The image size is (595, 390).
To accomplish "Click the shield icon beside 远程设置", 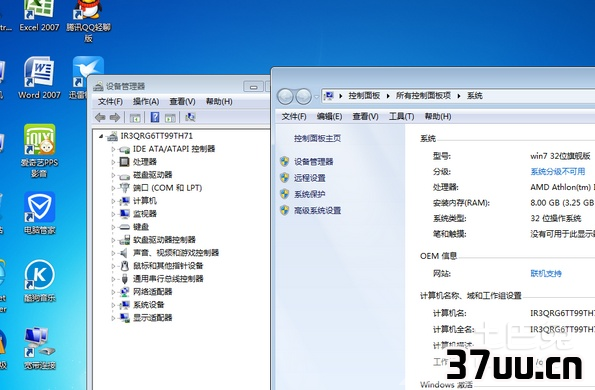I will click(x=285, y=178).
